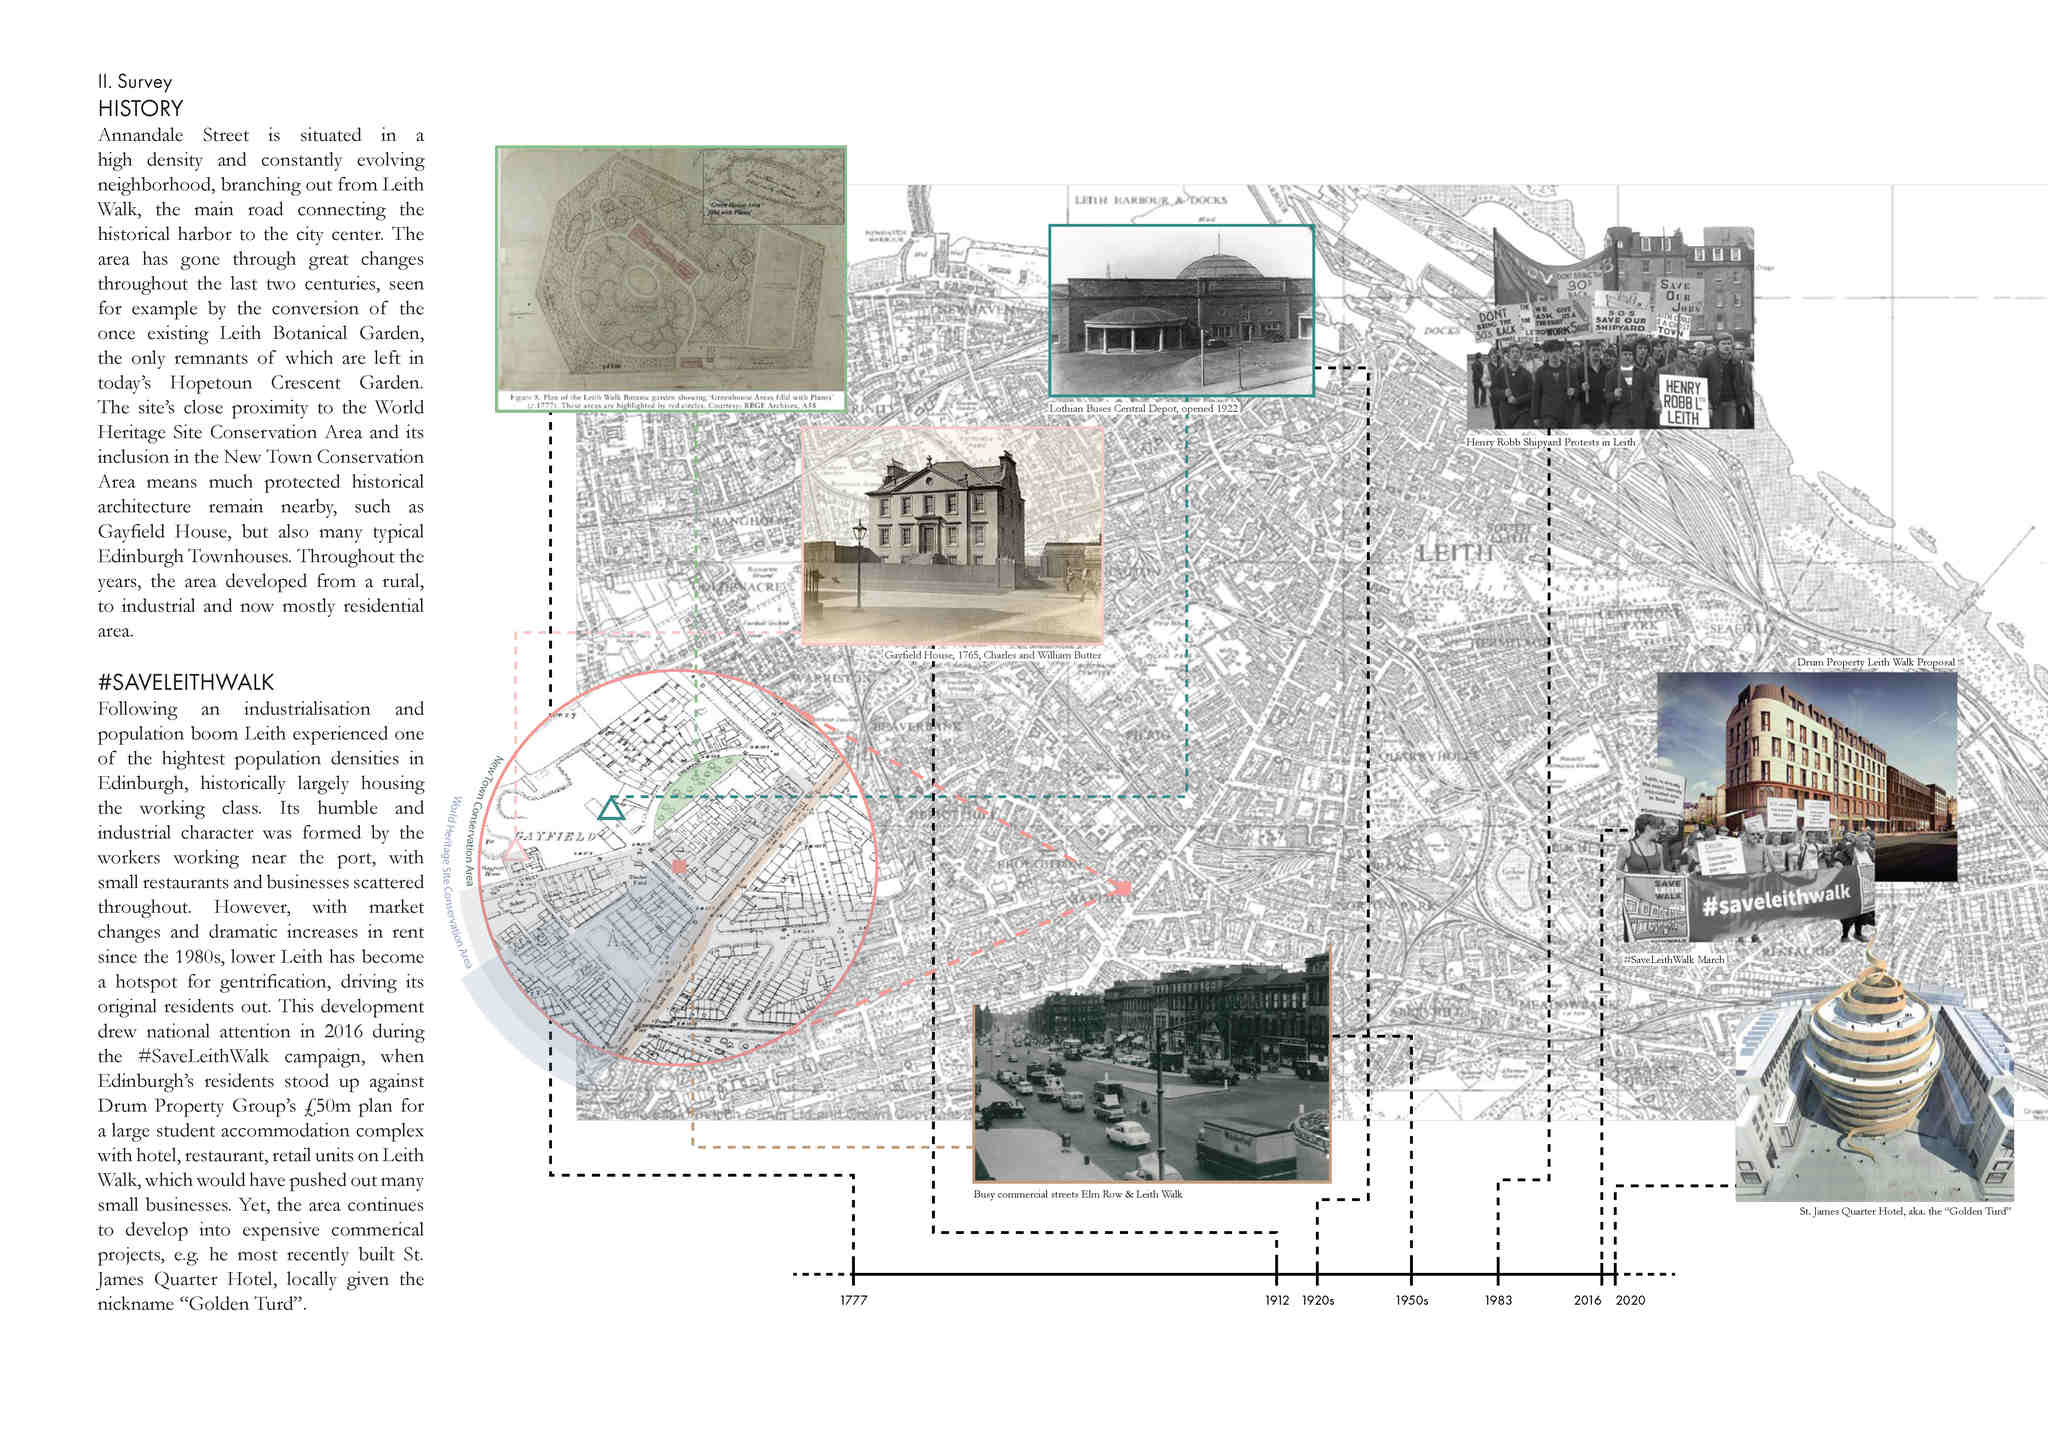
Task: Select the pink triangle marker on the map
Action: [513, 852]
